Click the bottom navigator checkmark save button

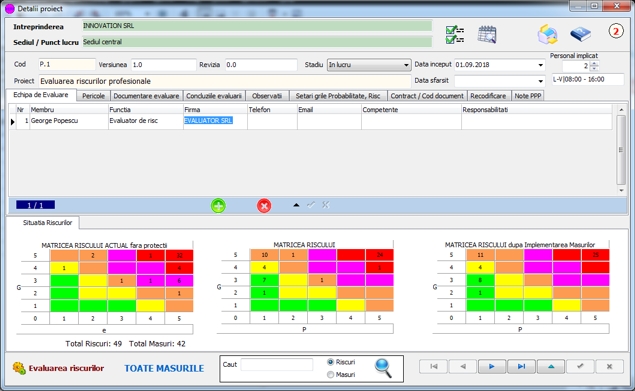[x=580, y=366]
